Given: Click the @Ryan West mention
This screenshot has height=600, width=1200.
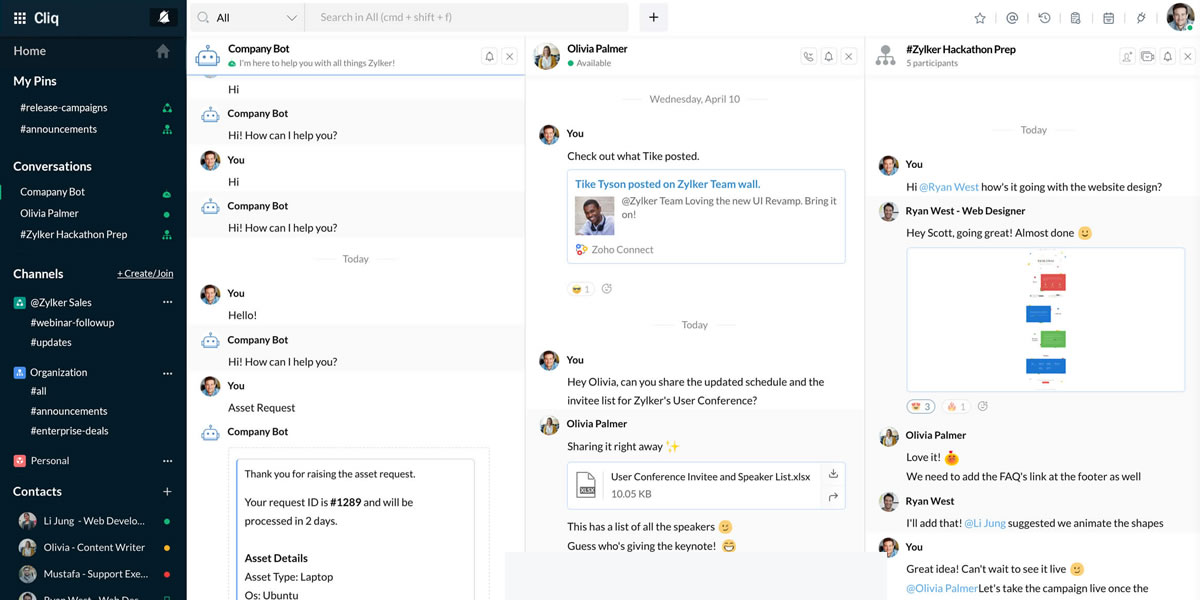Looking at the screenshot, I should pos(949,187).
